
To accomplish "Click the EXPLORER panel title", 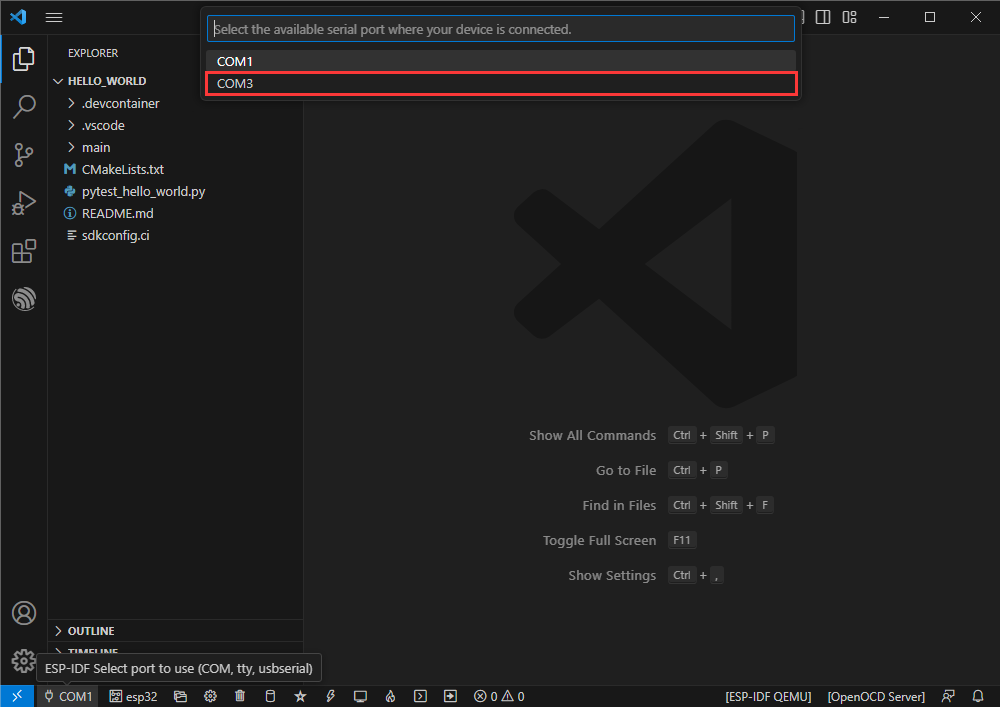I will point(93,53).
